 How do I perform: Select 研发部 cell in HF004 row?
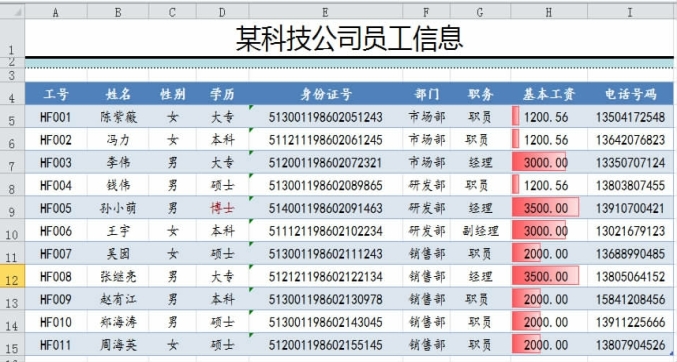point(426,185)
